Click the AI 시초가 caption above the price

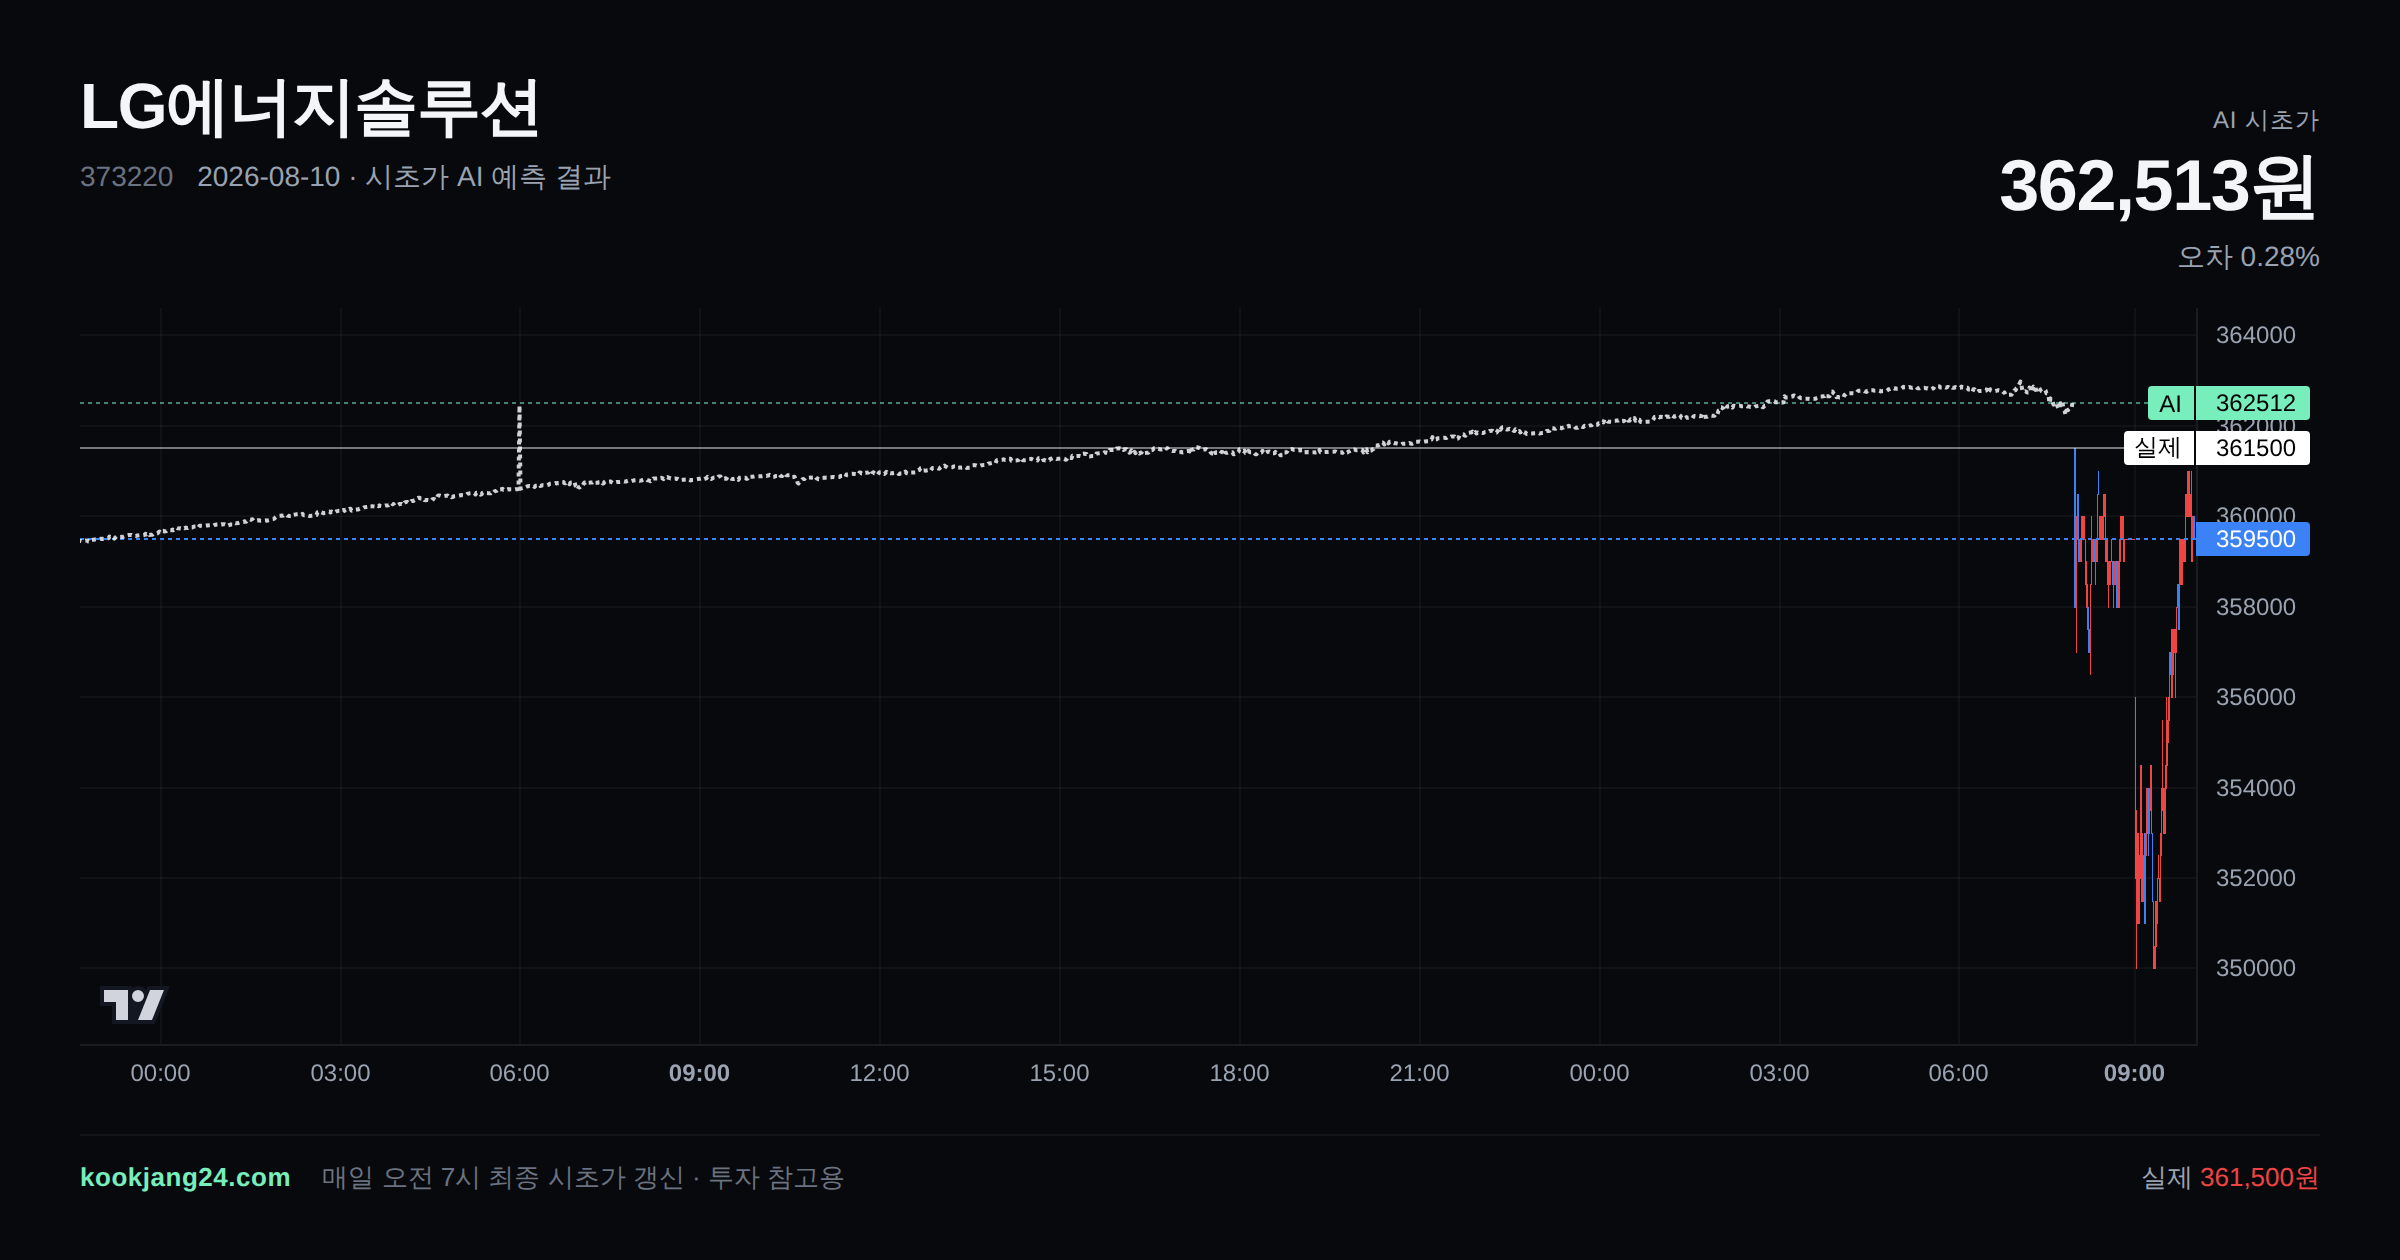tap(2265, 120)
